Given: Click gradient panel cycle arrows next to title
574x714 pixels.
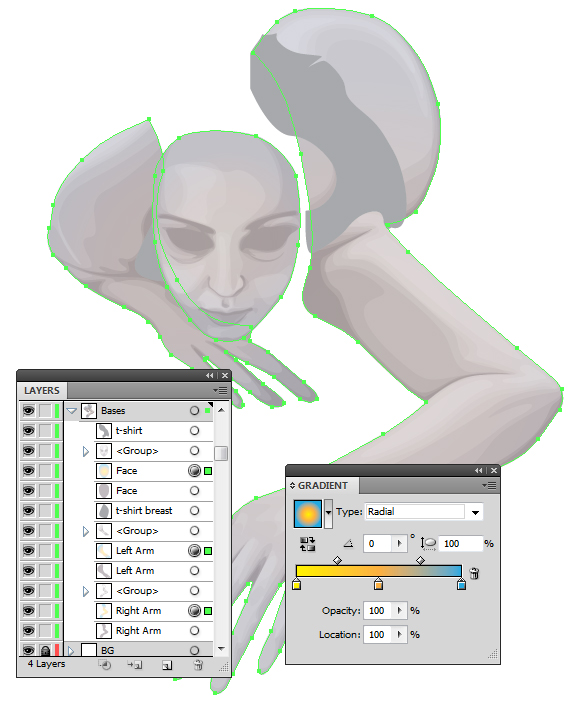Looking at the screenshot, I should pos(292,486).
